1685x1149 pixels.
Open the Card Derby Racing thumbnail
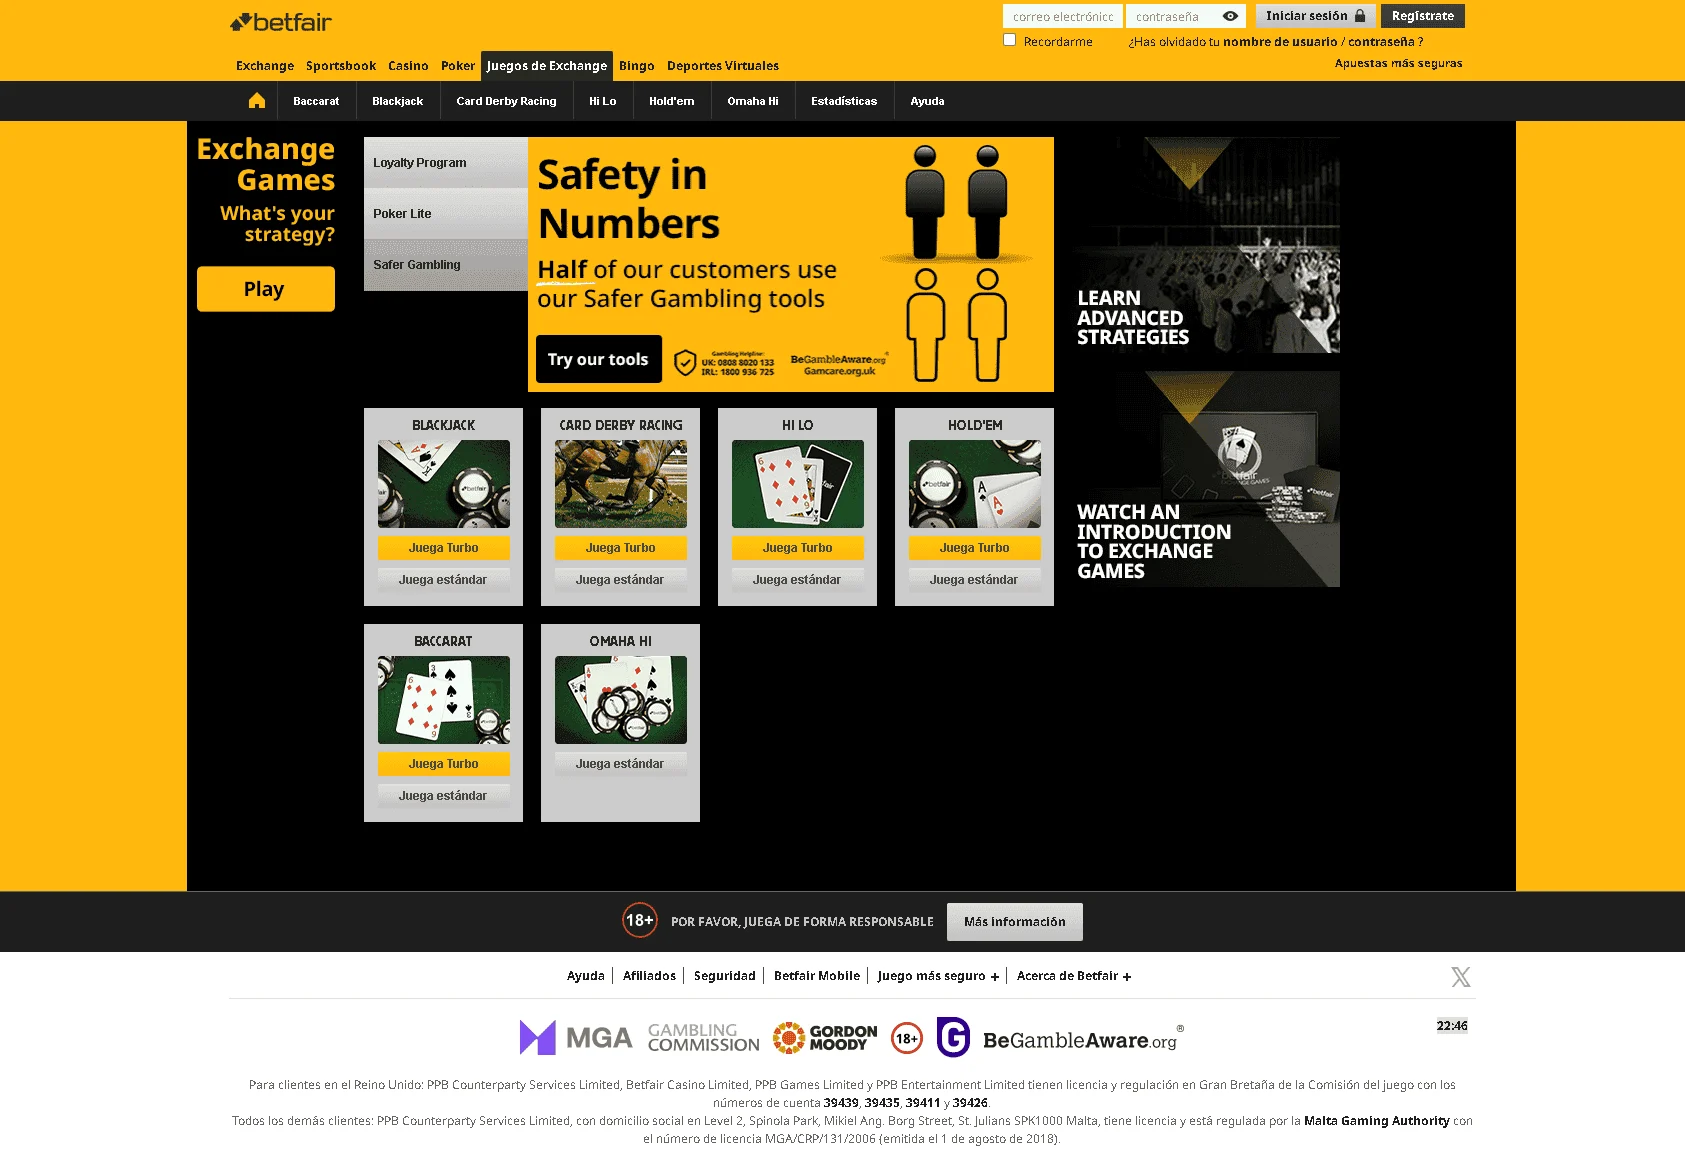point(621,484)
